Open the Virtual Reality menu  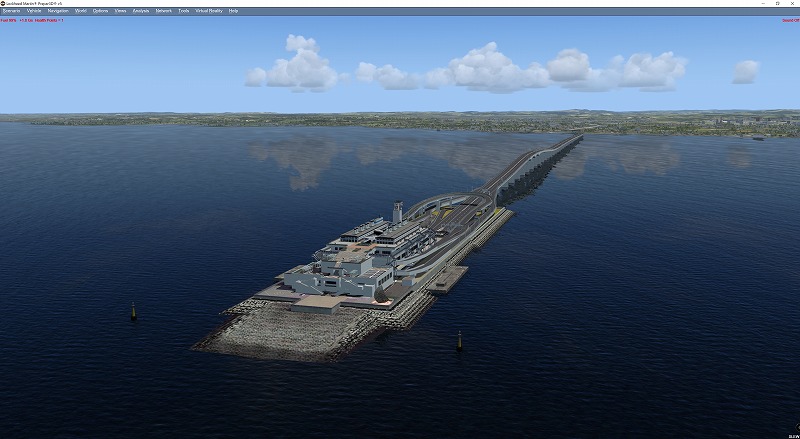click(208, 10)
